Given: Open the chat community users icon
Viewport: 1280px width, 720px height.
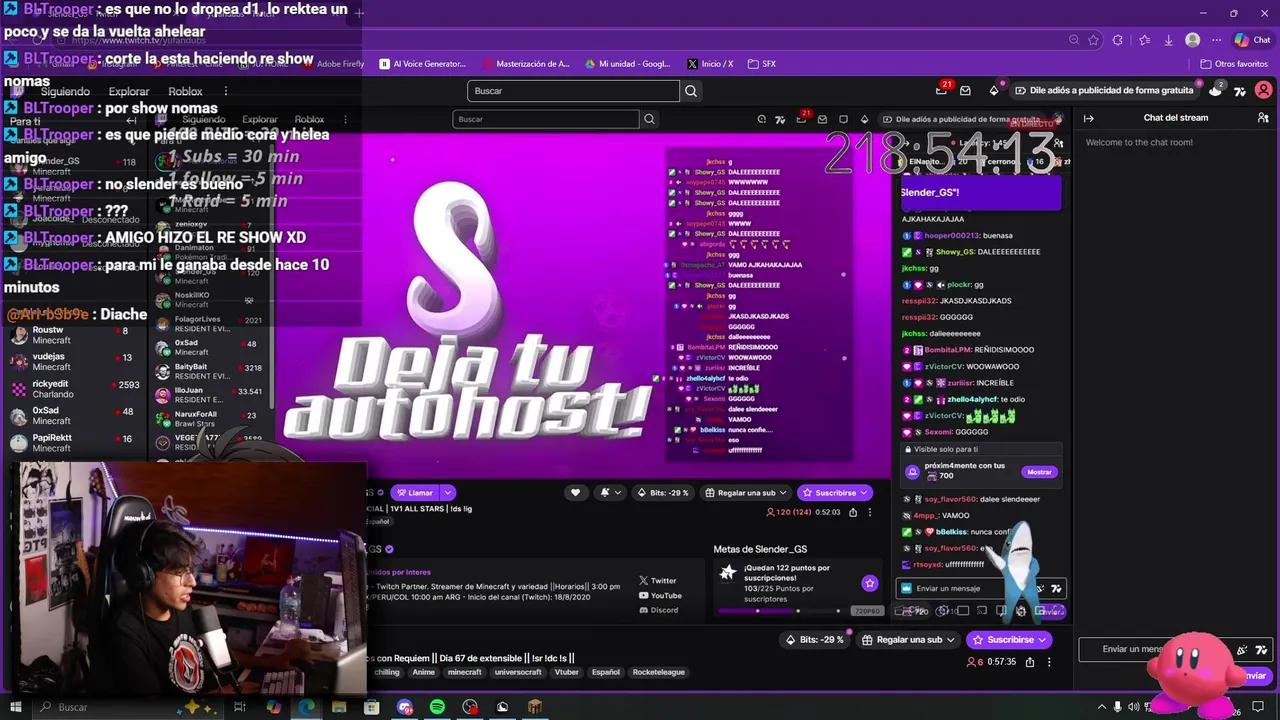Looking at the screenshot, I should click(1263, 118).
